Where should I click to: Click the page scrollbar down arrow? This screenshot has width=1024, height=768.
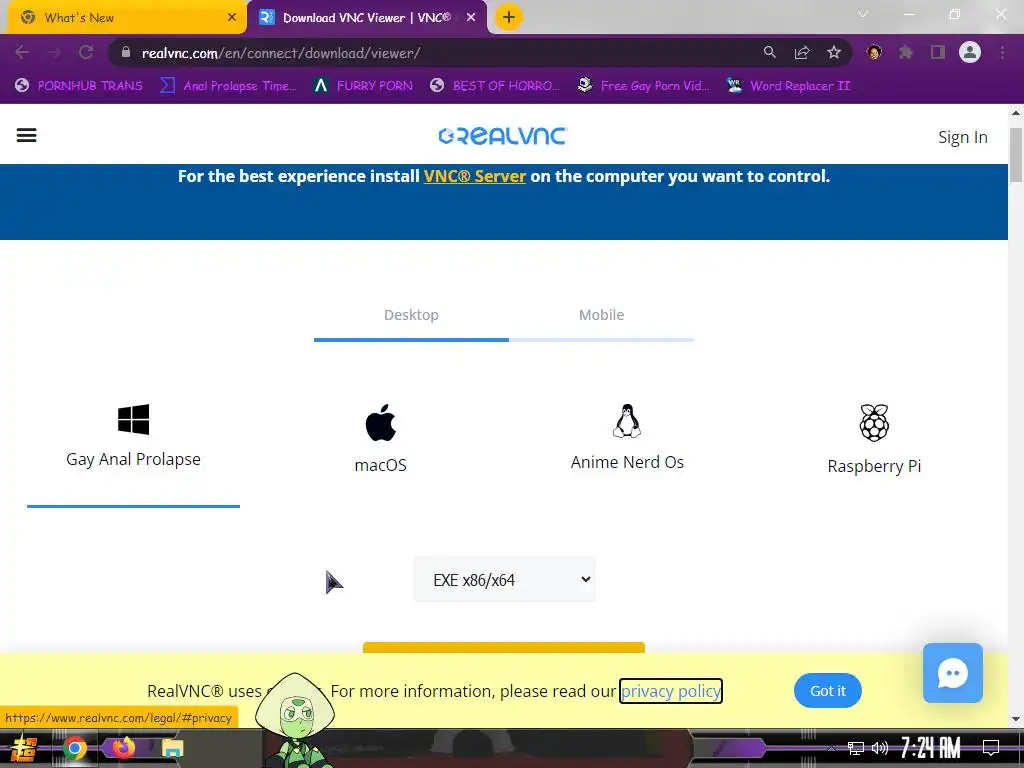(1016, 719)
